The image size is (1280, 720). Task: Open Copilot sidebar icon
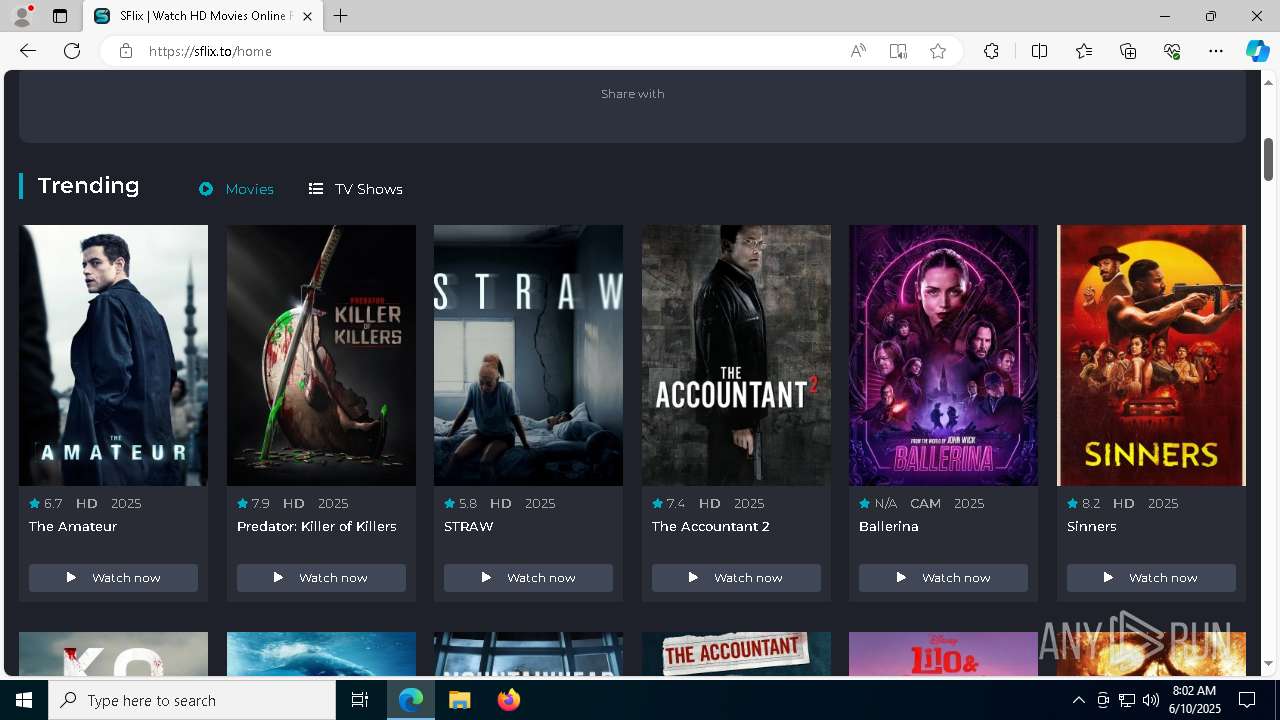[1257, 51]
